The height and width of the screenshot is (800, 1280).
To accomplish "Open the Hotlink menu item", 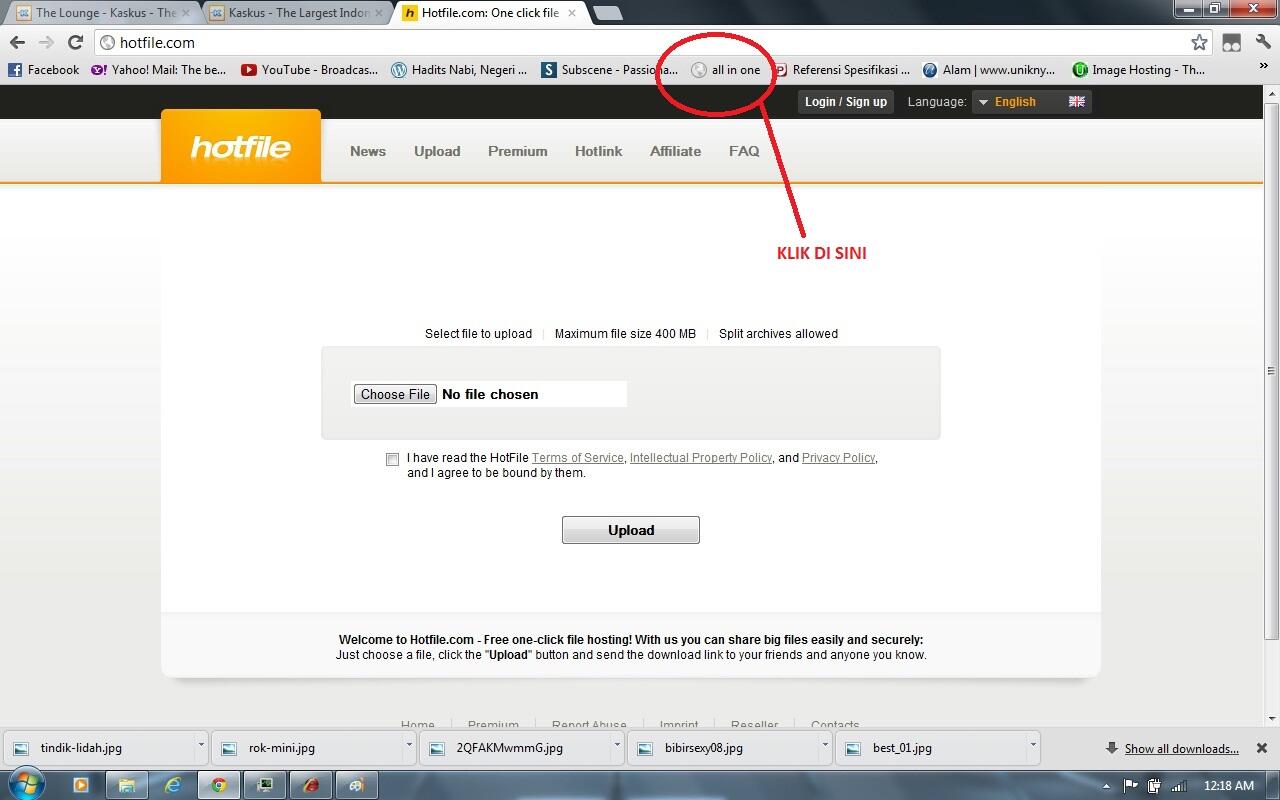I will (x=599, y=151).
